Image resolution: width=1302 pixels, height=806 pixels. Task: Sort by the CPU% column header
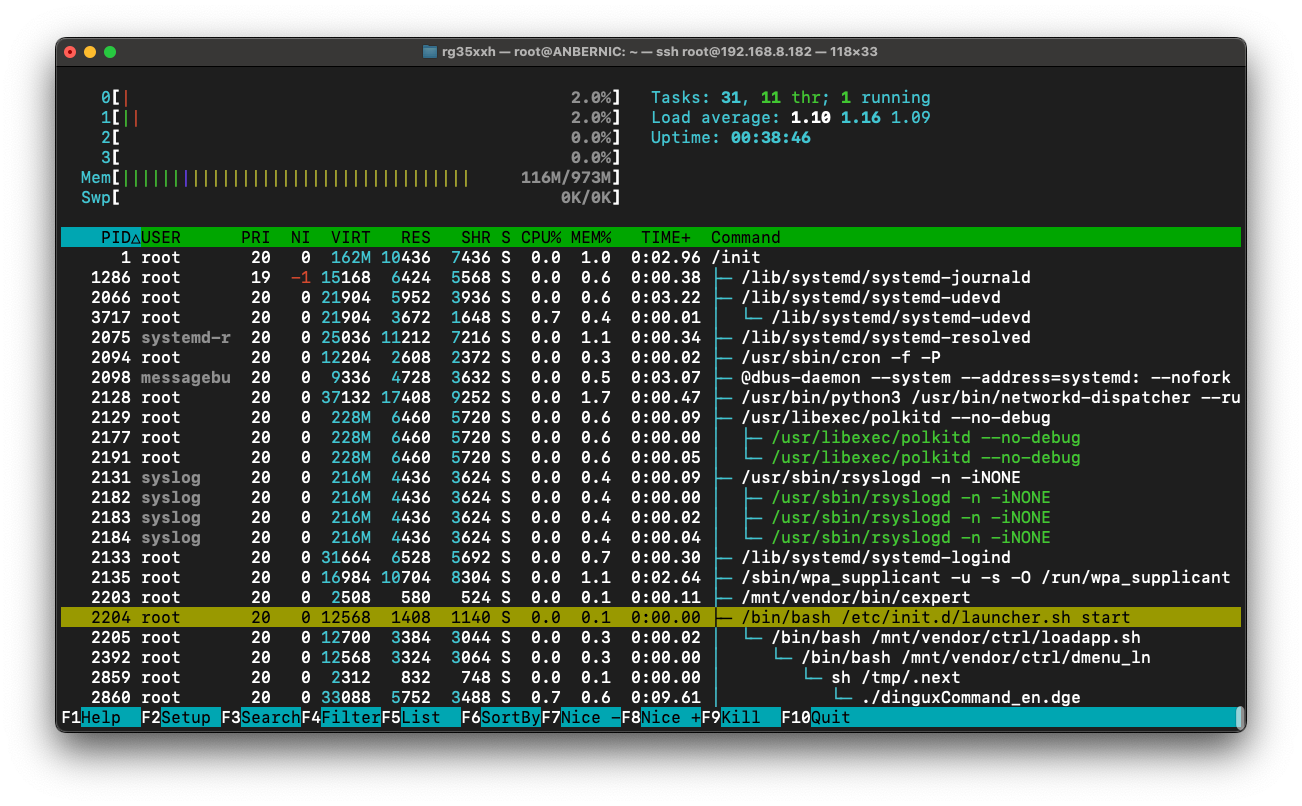coord(541,237)
